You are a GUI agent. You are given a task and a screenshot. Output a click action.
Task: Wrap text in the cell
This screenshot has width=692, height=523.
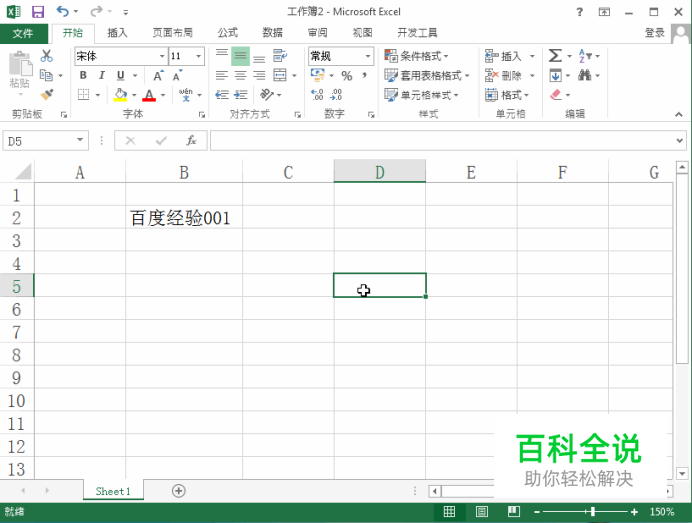pyautogui.click(x=280, y=56)
